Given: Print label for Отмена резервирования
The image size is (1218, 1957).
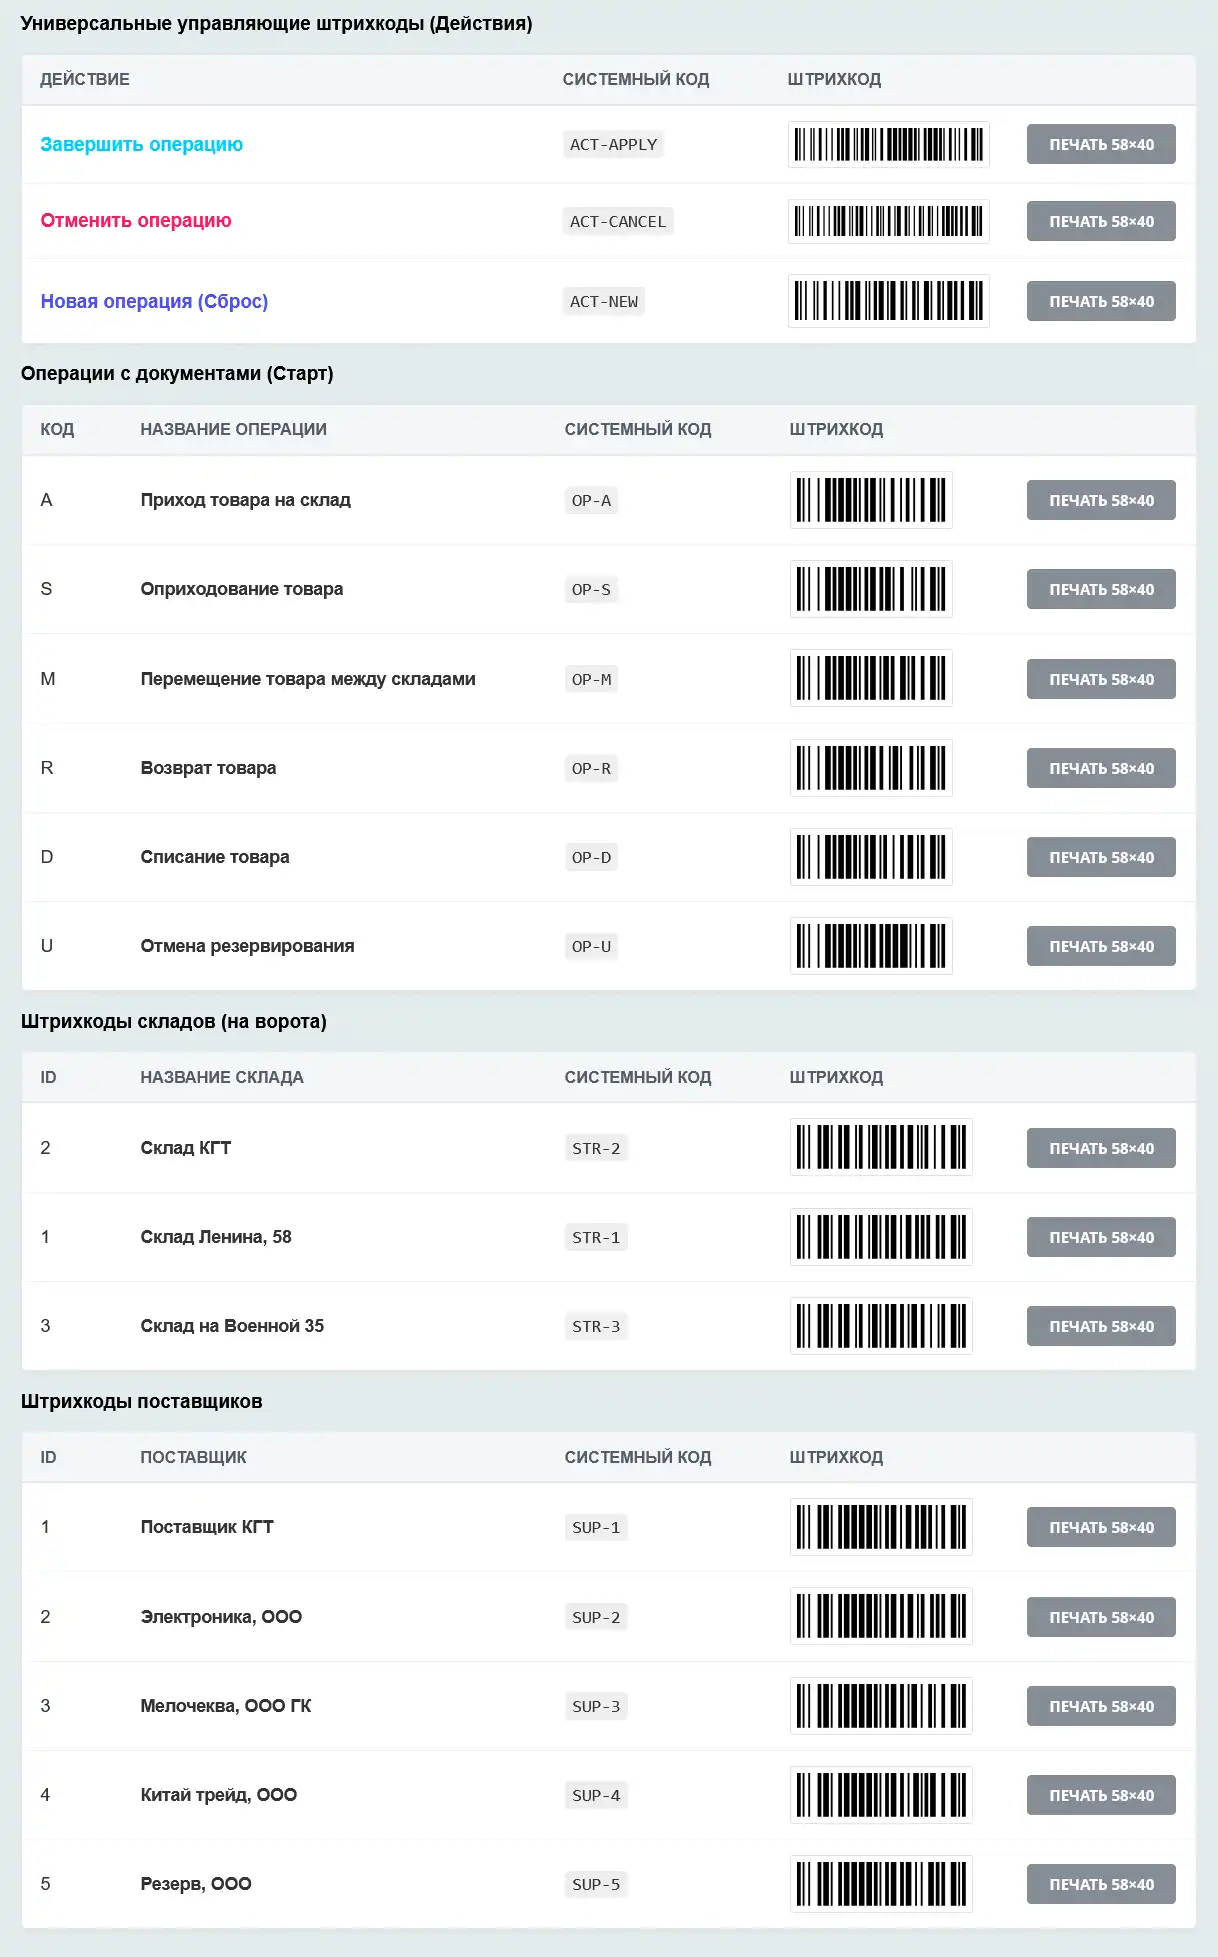Looking at the screenshot, I should tap(1100, 946).
